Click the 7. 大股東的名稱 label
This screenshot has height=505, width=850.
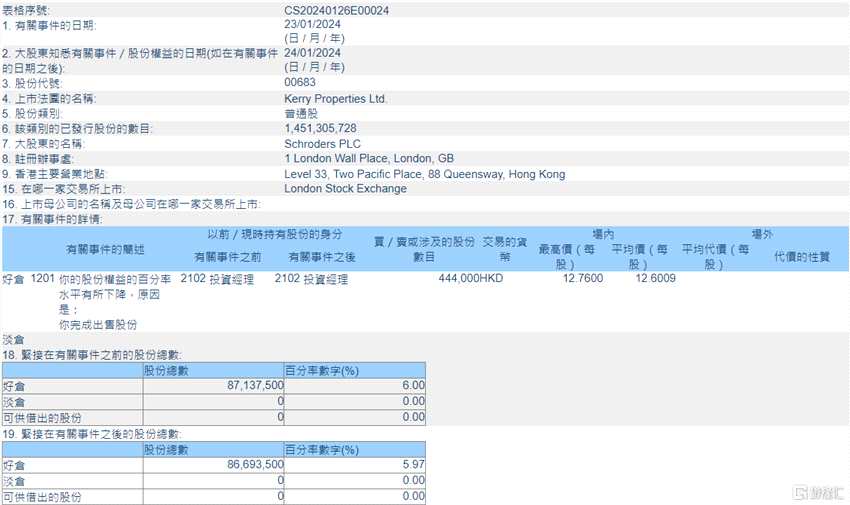(43, 144)
